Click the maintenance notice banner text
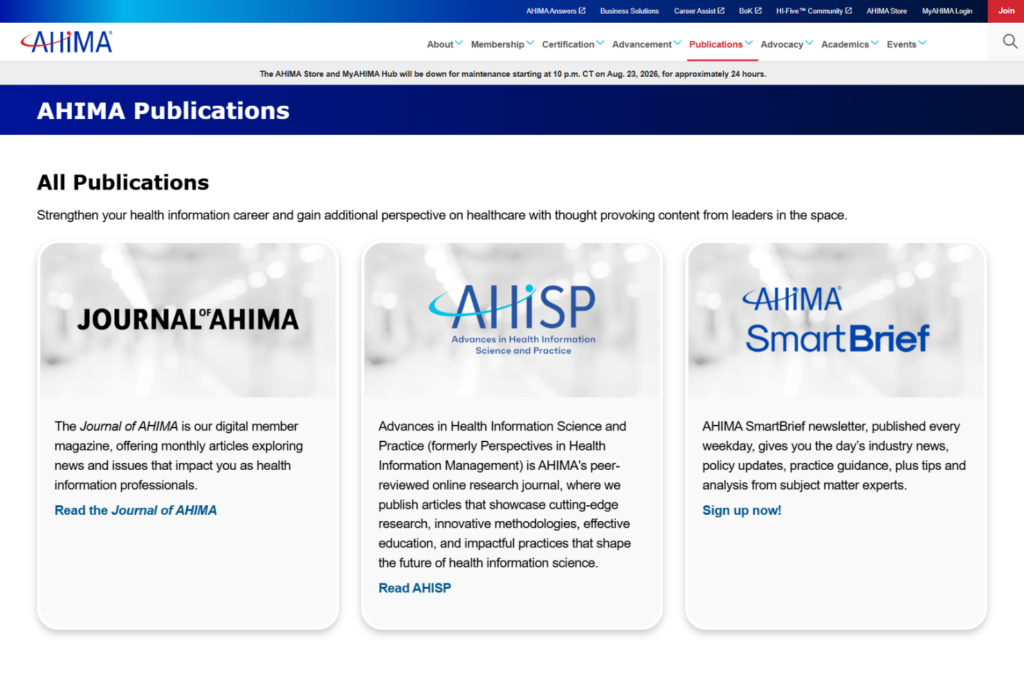The image size is (1024, 683). coord(513,74)
